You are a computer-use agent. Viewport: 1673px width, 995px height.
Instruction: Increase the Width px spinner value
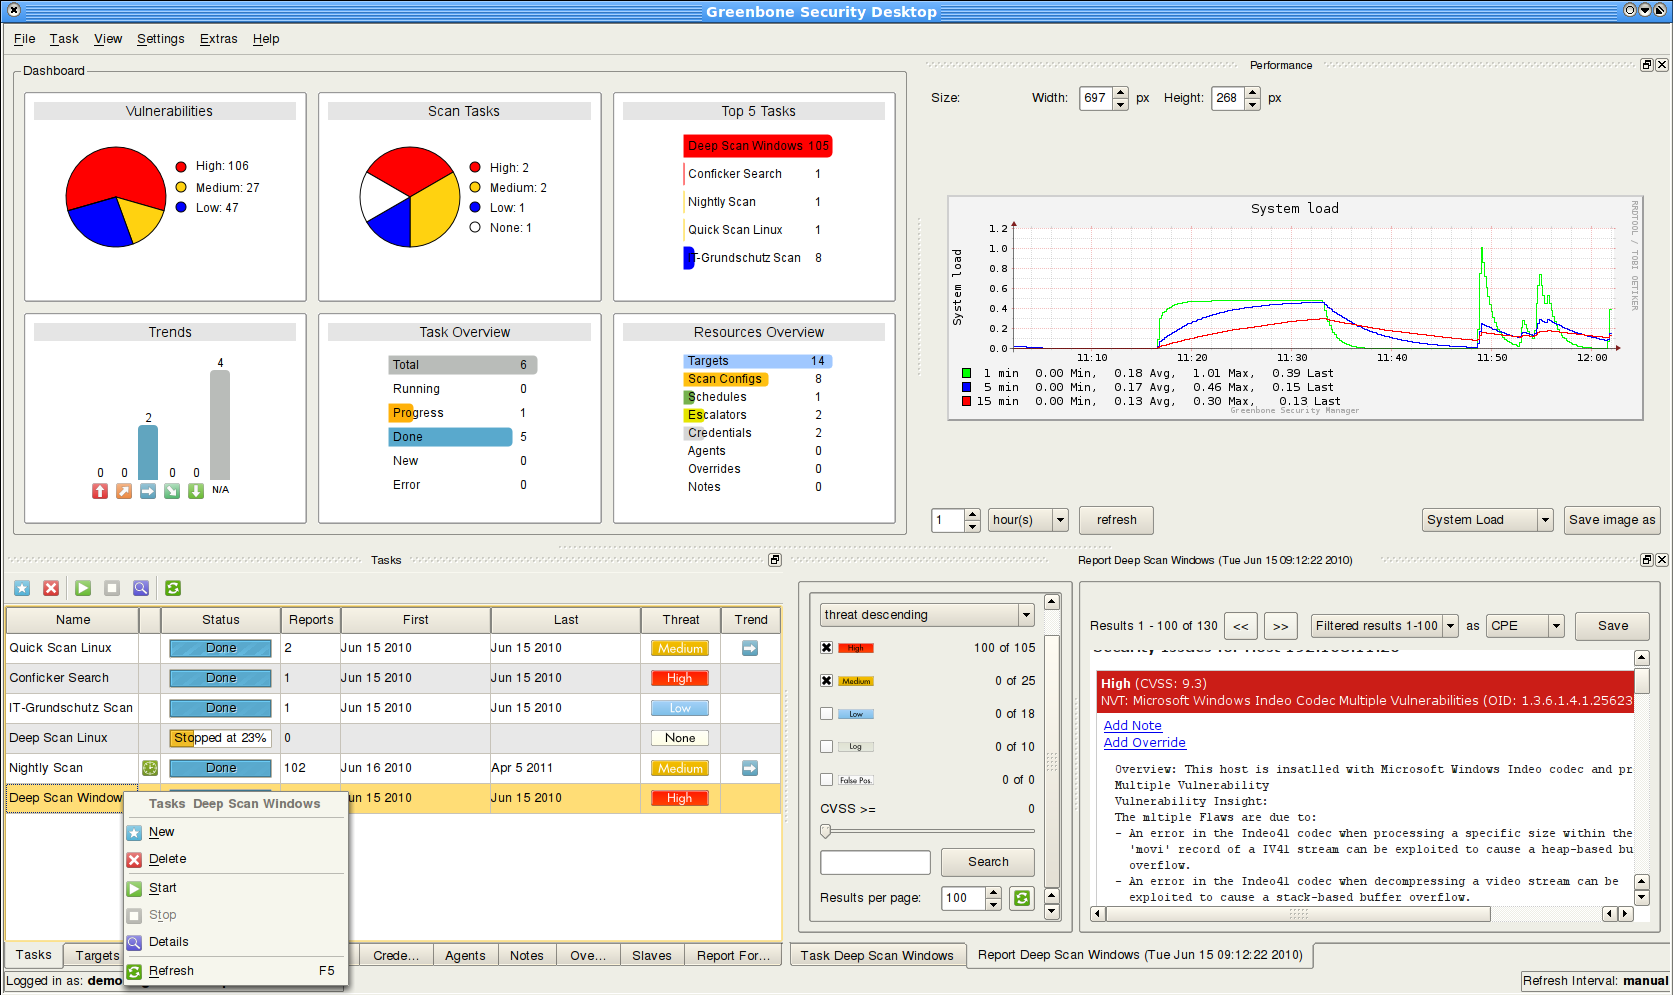(x=1121, y=93)
